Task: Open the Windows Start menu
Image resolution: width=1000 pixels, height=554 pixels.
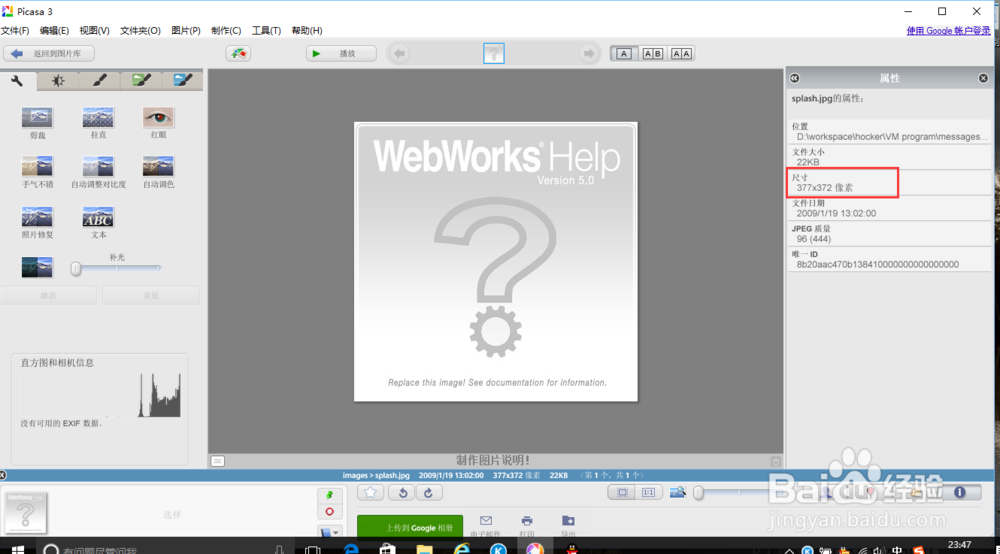Action: [x=17, y=548]
